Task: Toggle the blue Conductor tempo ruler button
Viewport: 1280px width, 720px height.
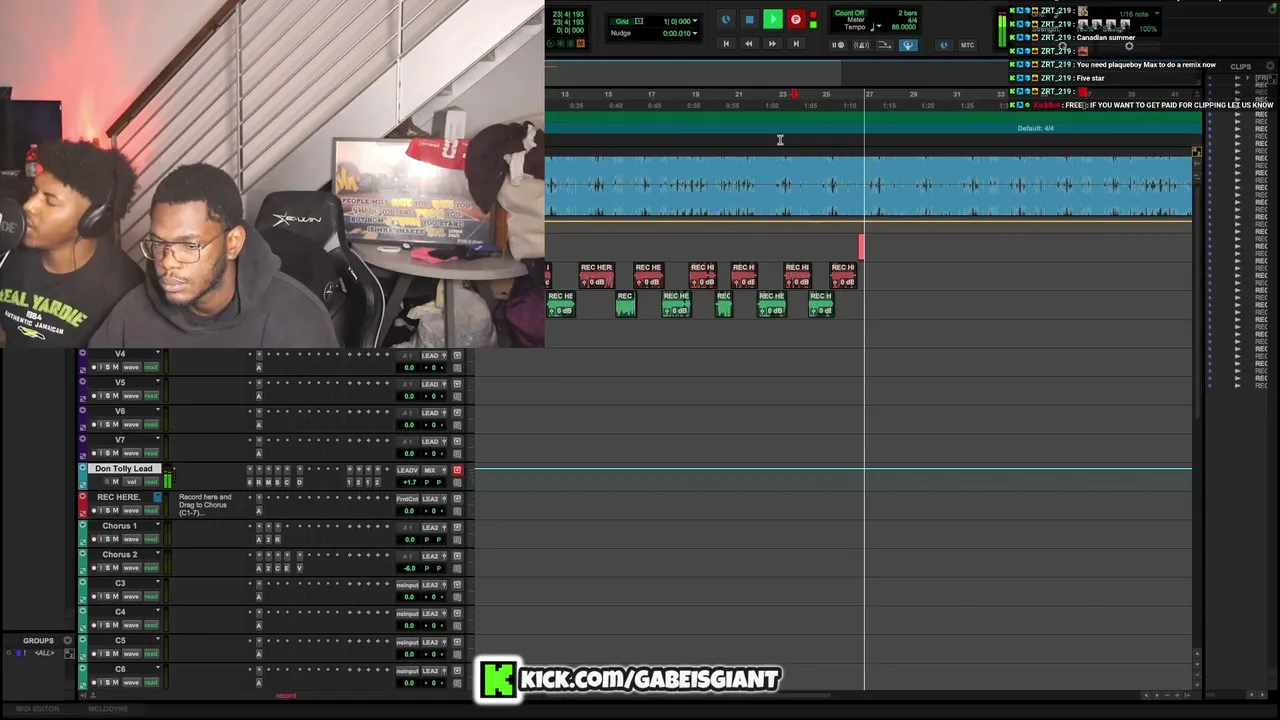Action: pos(908,45)
